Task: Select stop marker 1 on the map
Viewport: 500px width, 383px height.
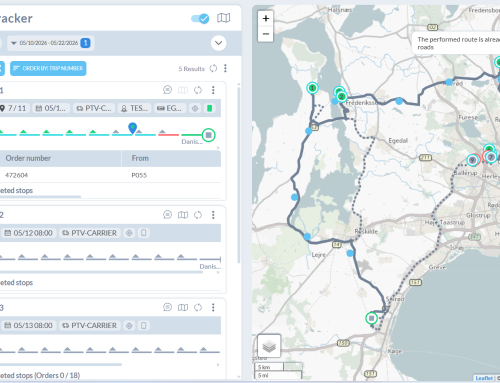Action: [x=312, y=88]
